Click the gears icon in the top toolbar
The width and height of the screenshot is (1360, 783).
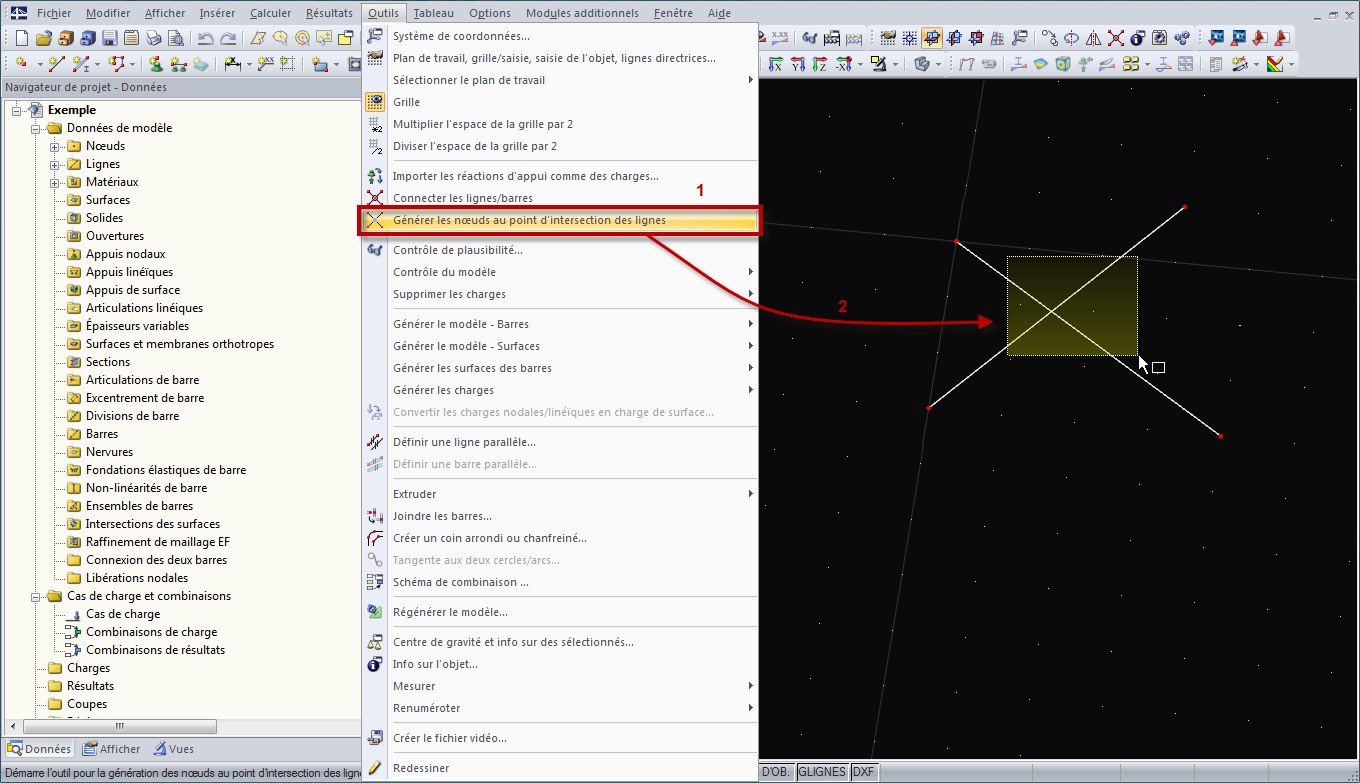click(1182, 38)
